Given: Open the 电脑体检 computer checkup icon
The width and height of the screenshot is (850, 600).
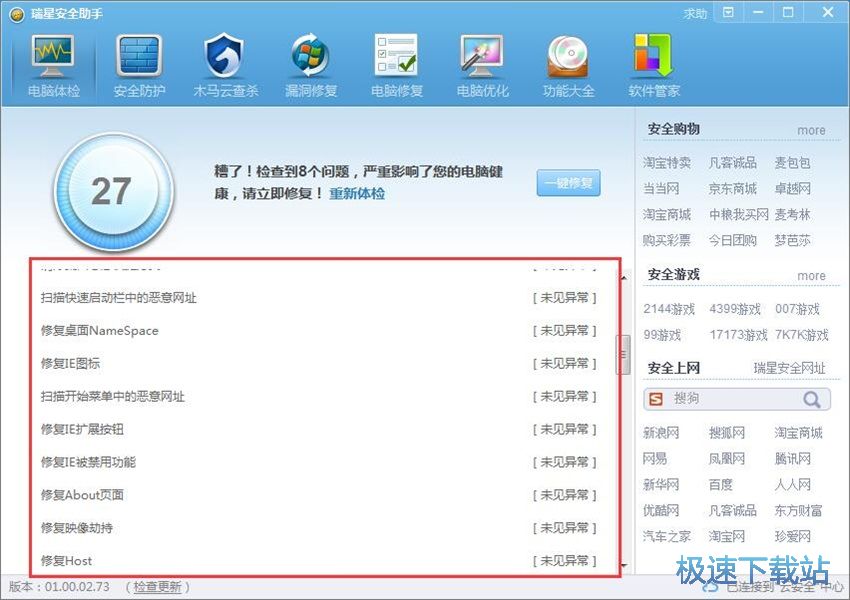Looking at the screenshot, I should pos(53,56).
